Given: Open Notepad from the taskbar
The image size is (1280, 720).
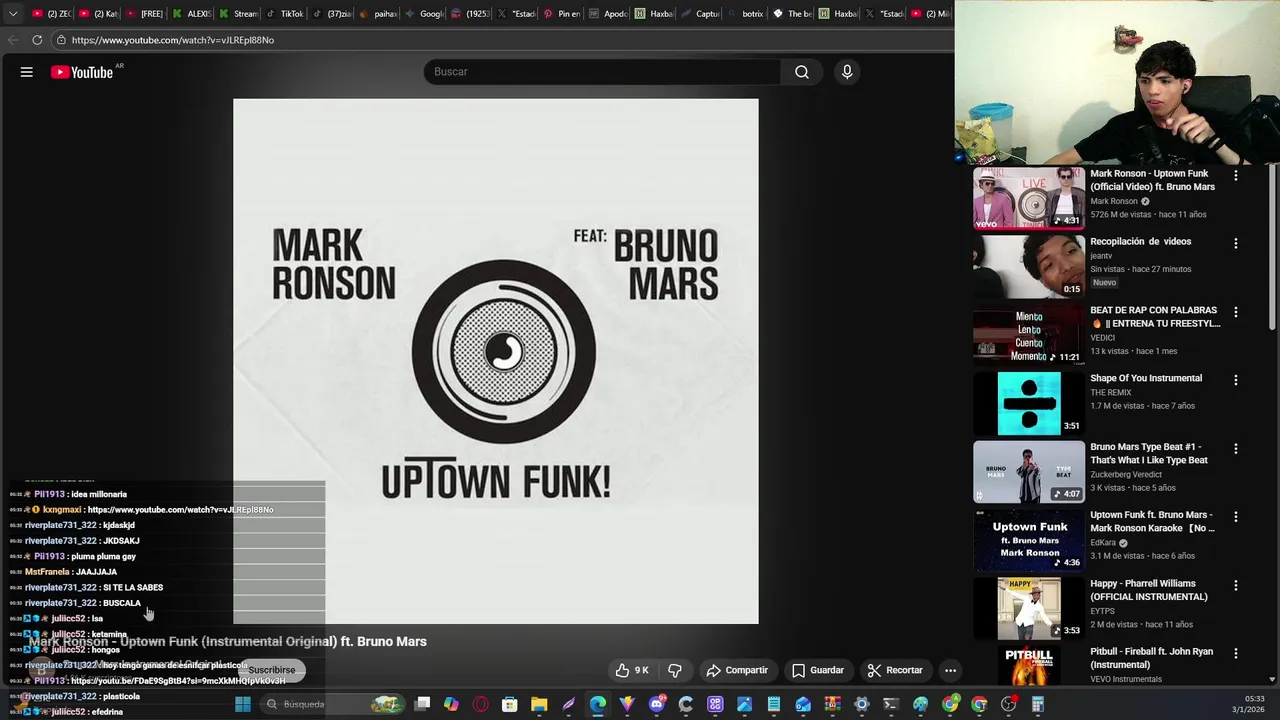Looking at the screenshot, I should click(x=774, y=704).
